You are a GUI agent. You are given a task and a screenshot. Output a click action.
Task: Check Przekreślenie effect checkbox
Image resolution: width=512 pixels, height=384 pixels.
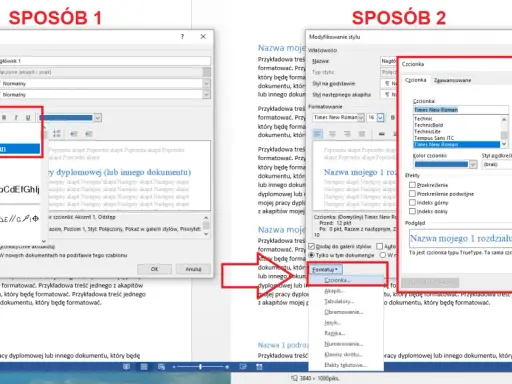tap(412, 185)
